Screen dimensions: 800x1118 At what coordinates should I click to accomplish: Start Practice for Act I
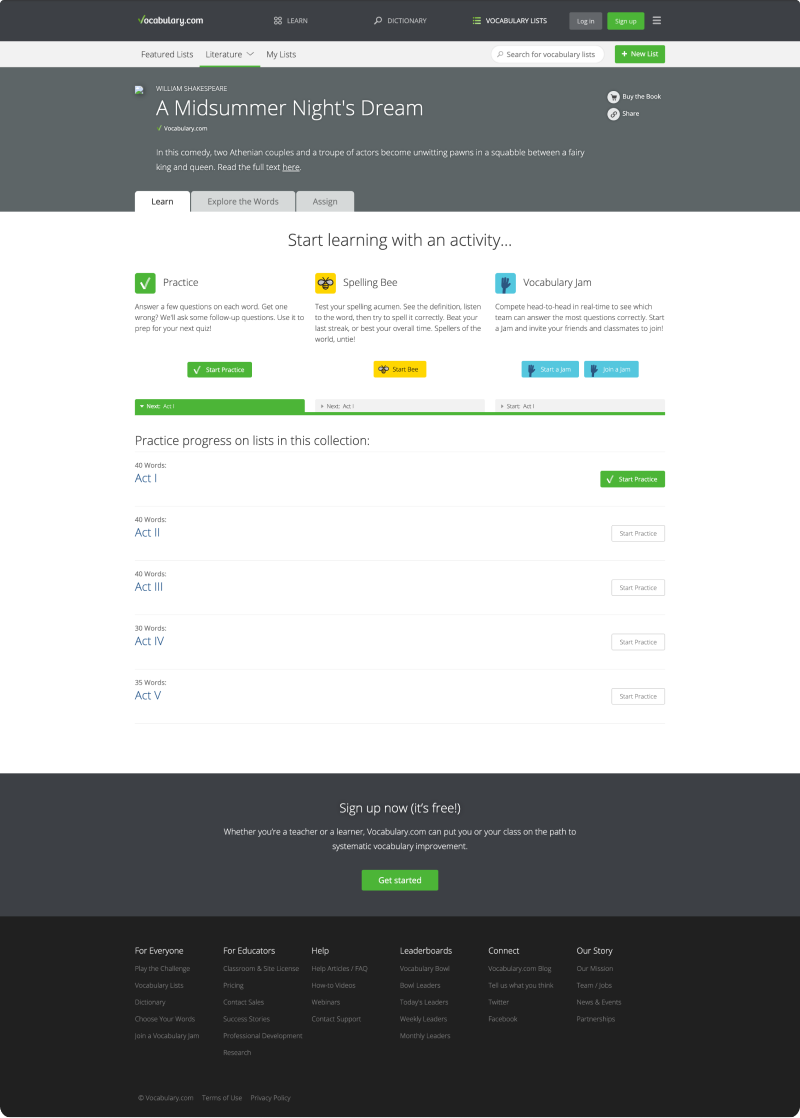[x=632, y=479]
